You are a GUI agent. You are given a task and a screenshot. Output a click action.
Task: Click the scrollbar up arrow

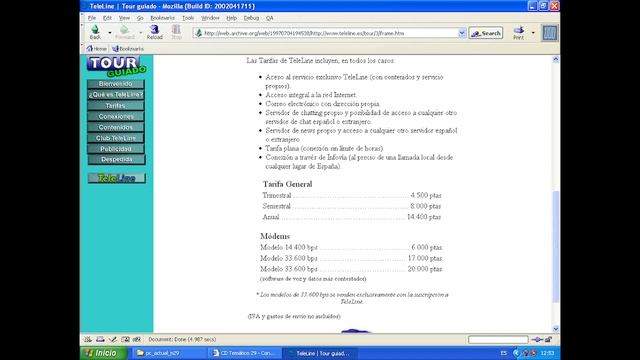[x=556, y=59]
